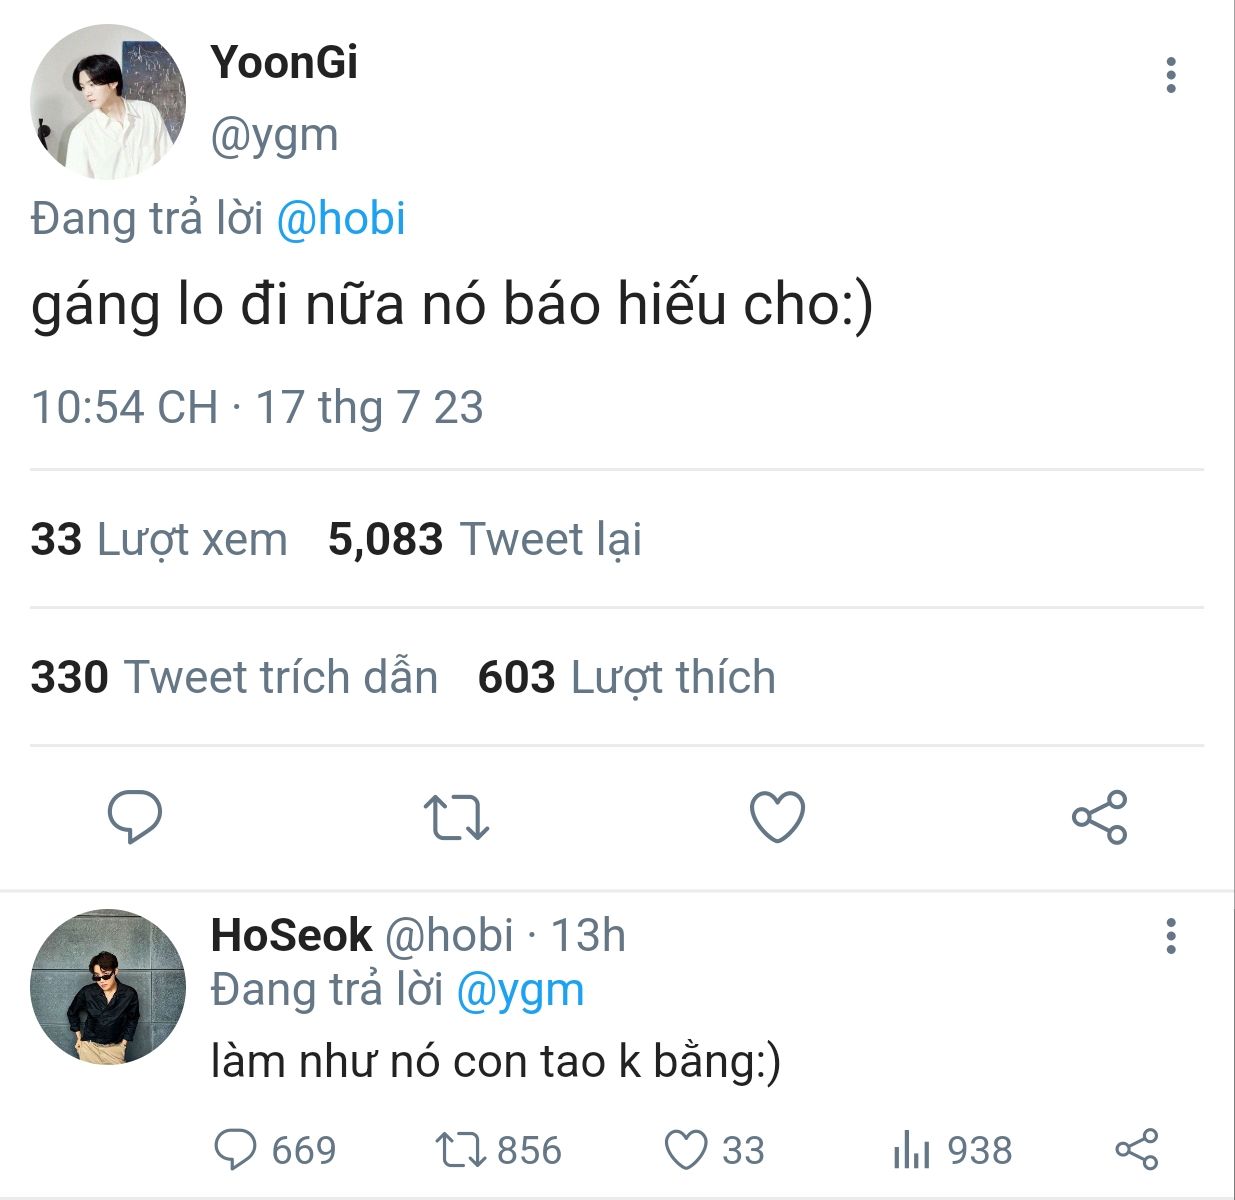
Task: Like YoonGi's tweet with heart icon
Action: 777,817
